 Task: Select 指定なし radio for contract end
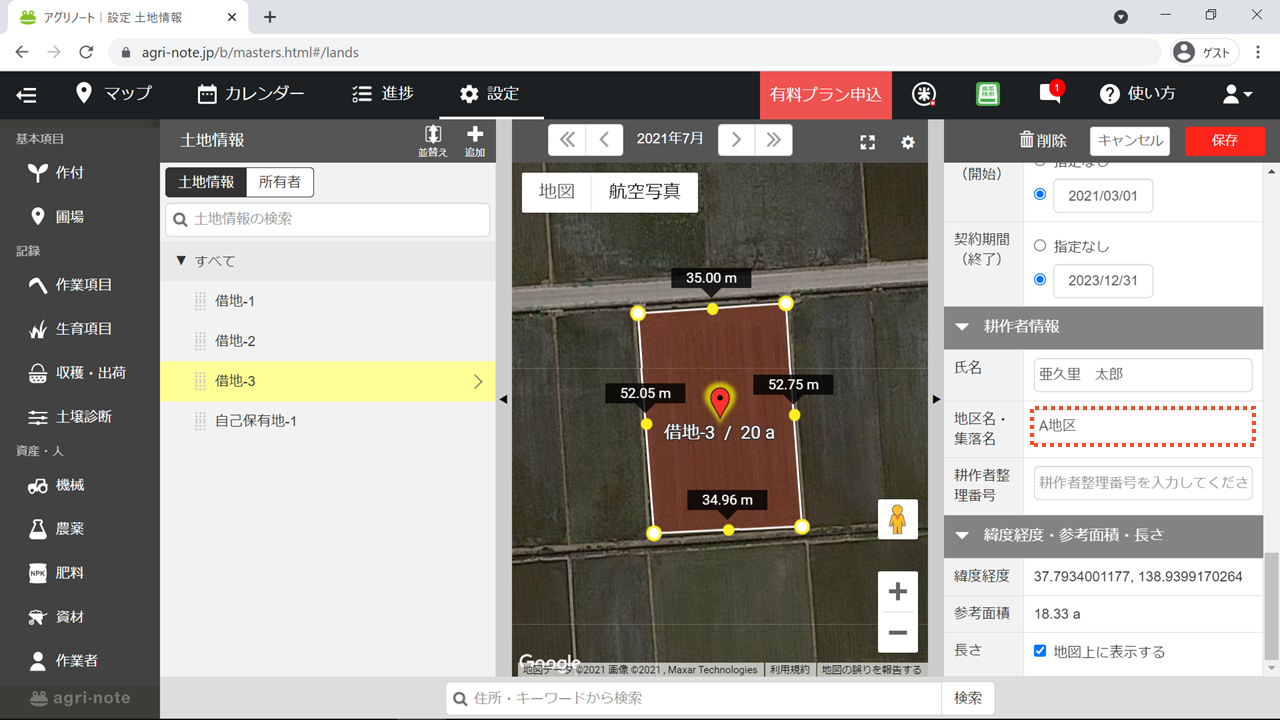click(1040, 246)
